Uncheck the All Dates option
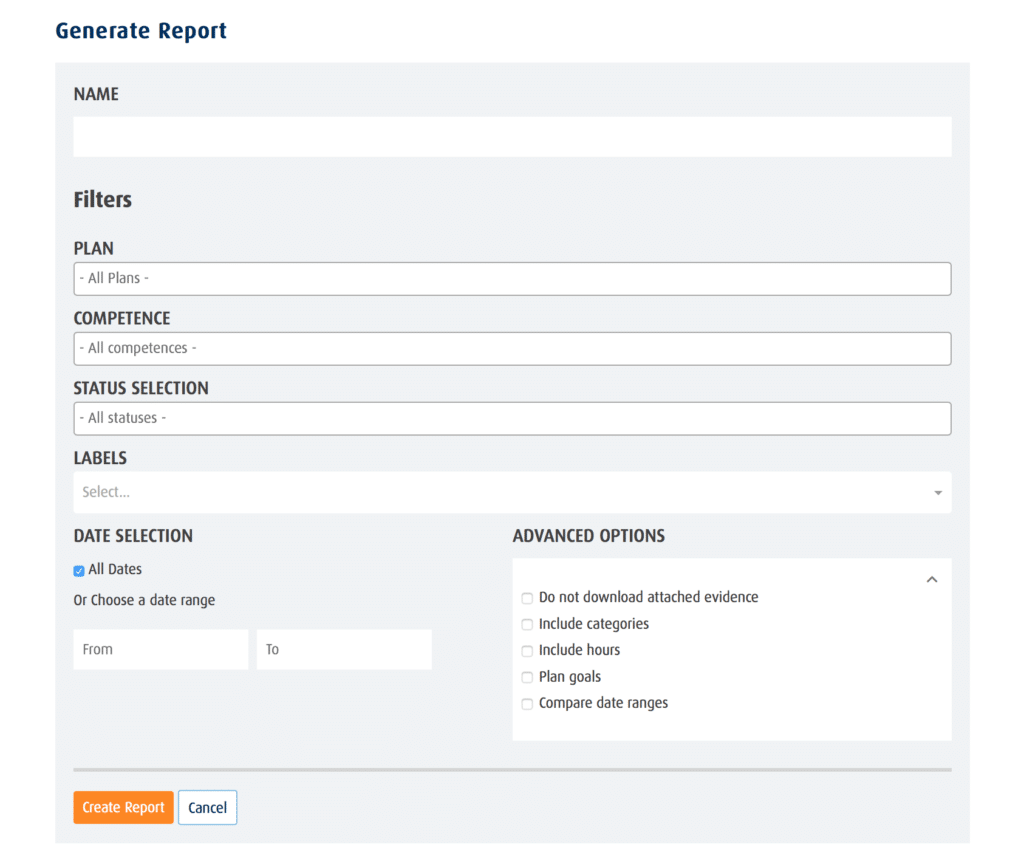This screenshot has height=864, width=1024. [x=78, y=570]
